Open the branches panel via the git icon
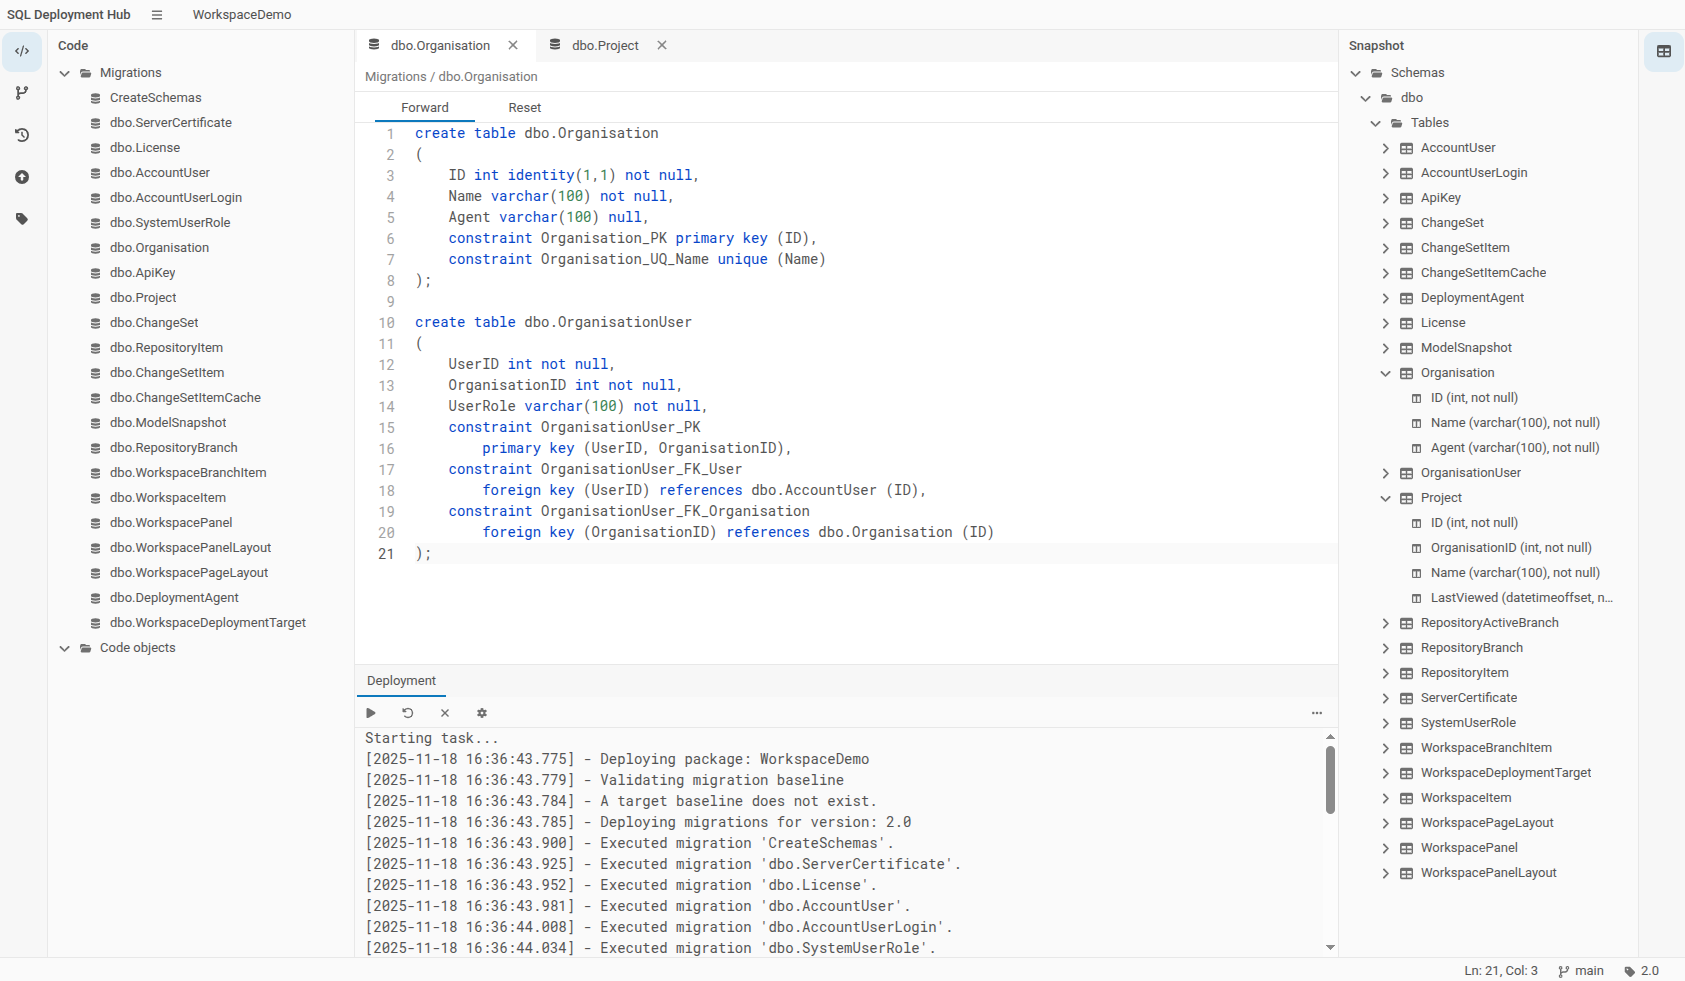Viewport: 1685px width, 981px height. [x=22, y=93]
